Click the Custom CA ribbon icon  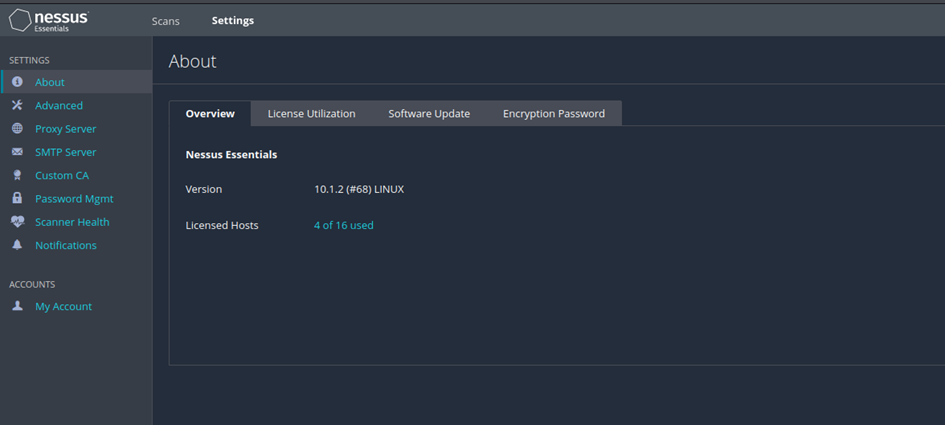click(17, 175)
